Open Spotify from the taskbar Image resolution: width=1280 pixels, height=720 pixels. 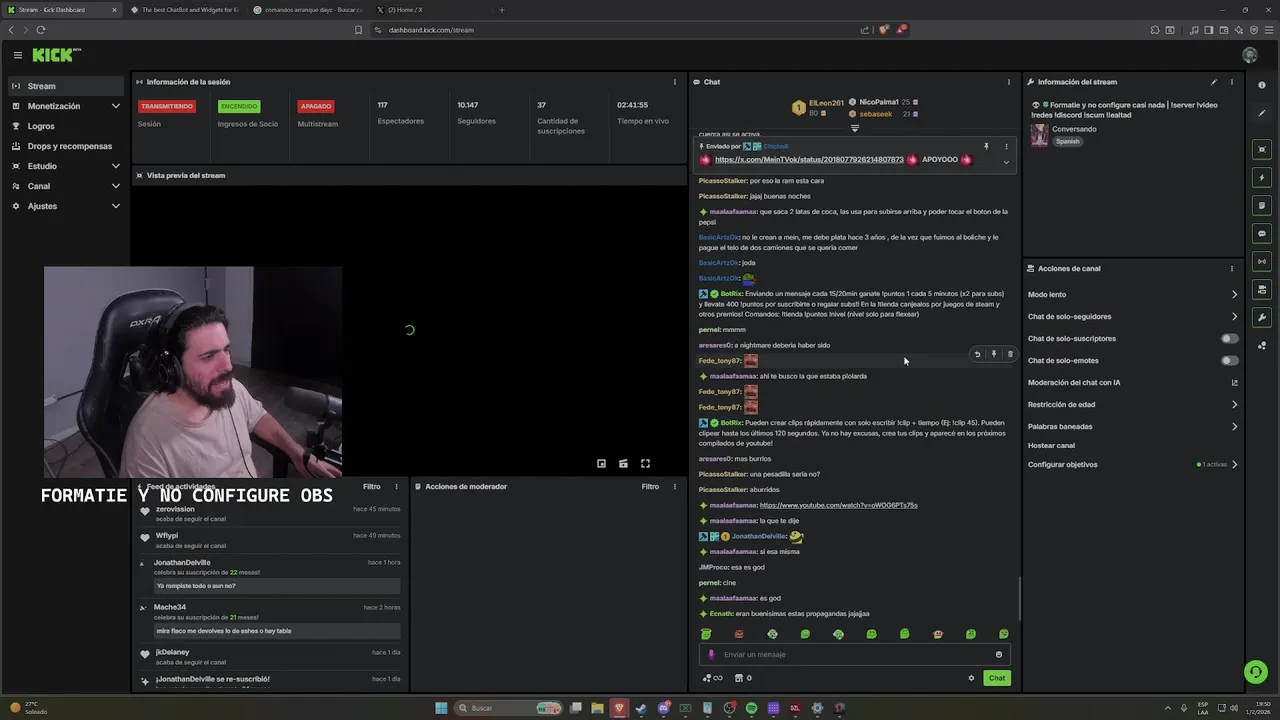click(751, 708)
